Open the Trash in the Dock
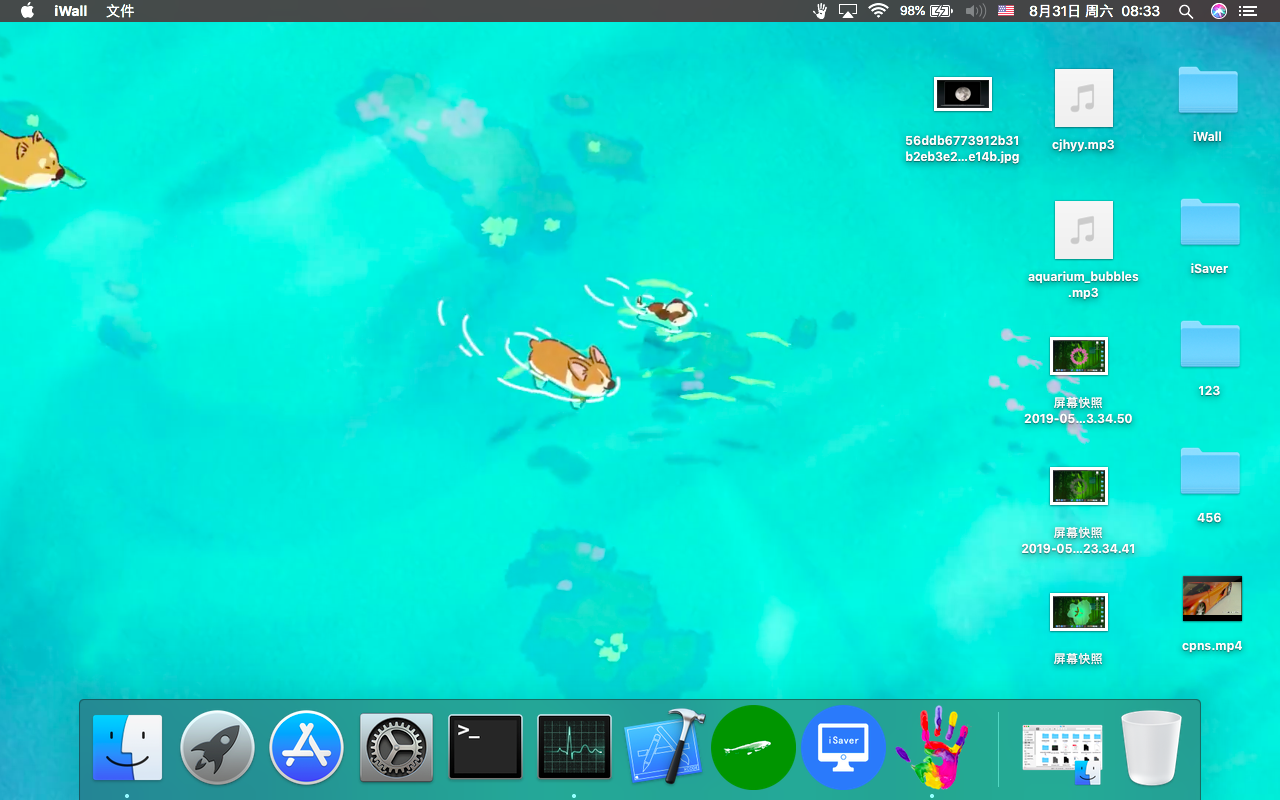This screenshot has height=800, width=1280. pyautogui.click(x=1152, y=747)
